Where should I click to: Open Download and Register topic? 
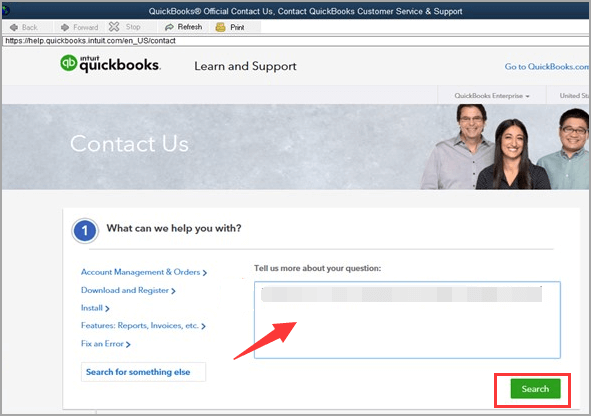coord(128,290)
